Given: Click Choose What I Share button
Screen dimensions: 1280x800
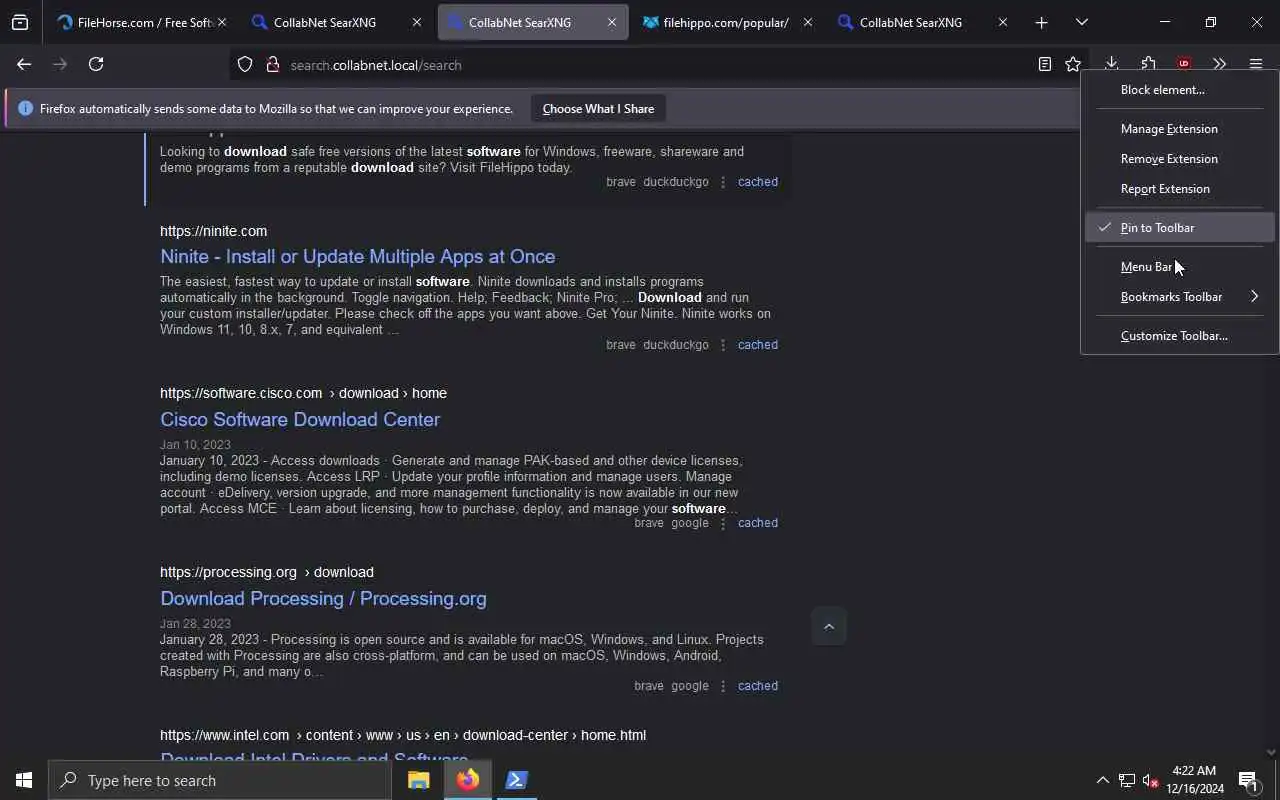Looking at the screenshot, I should pos(598,108).
